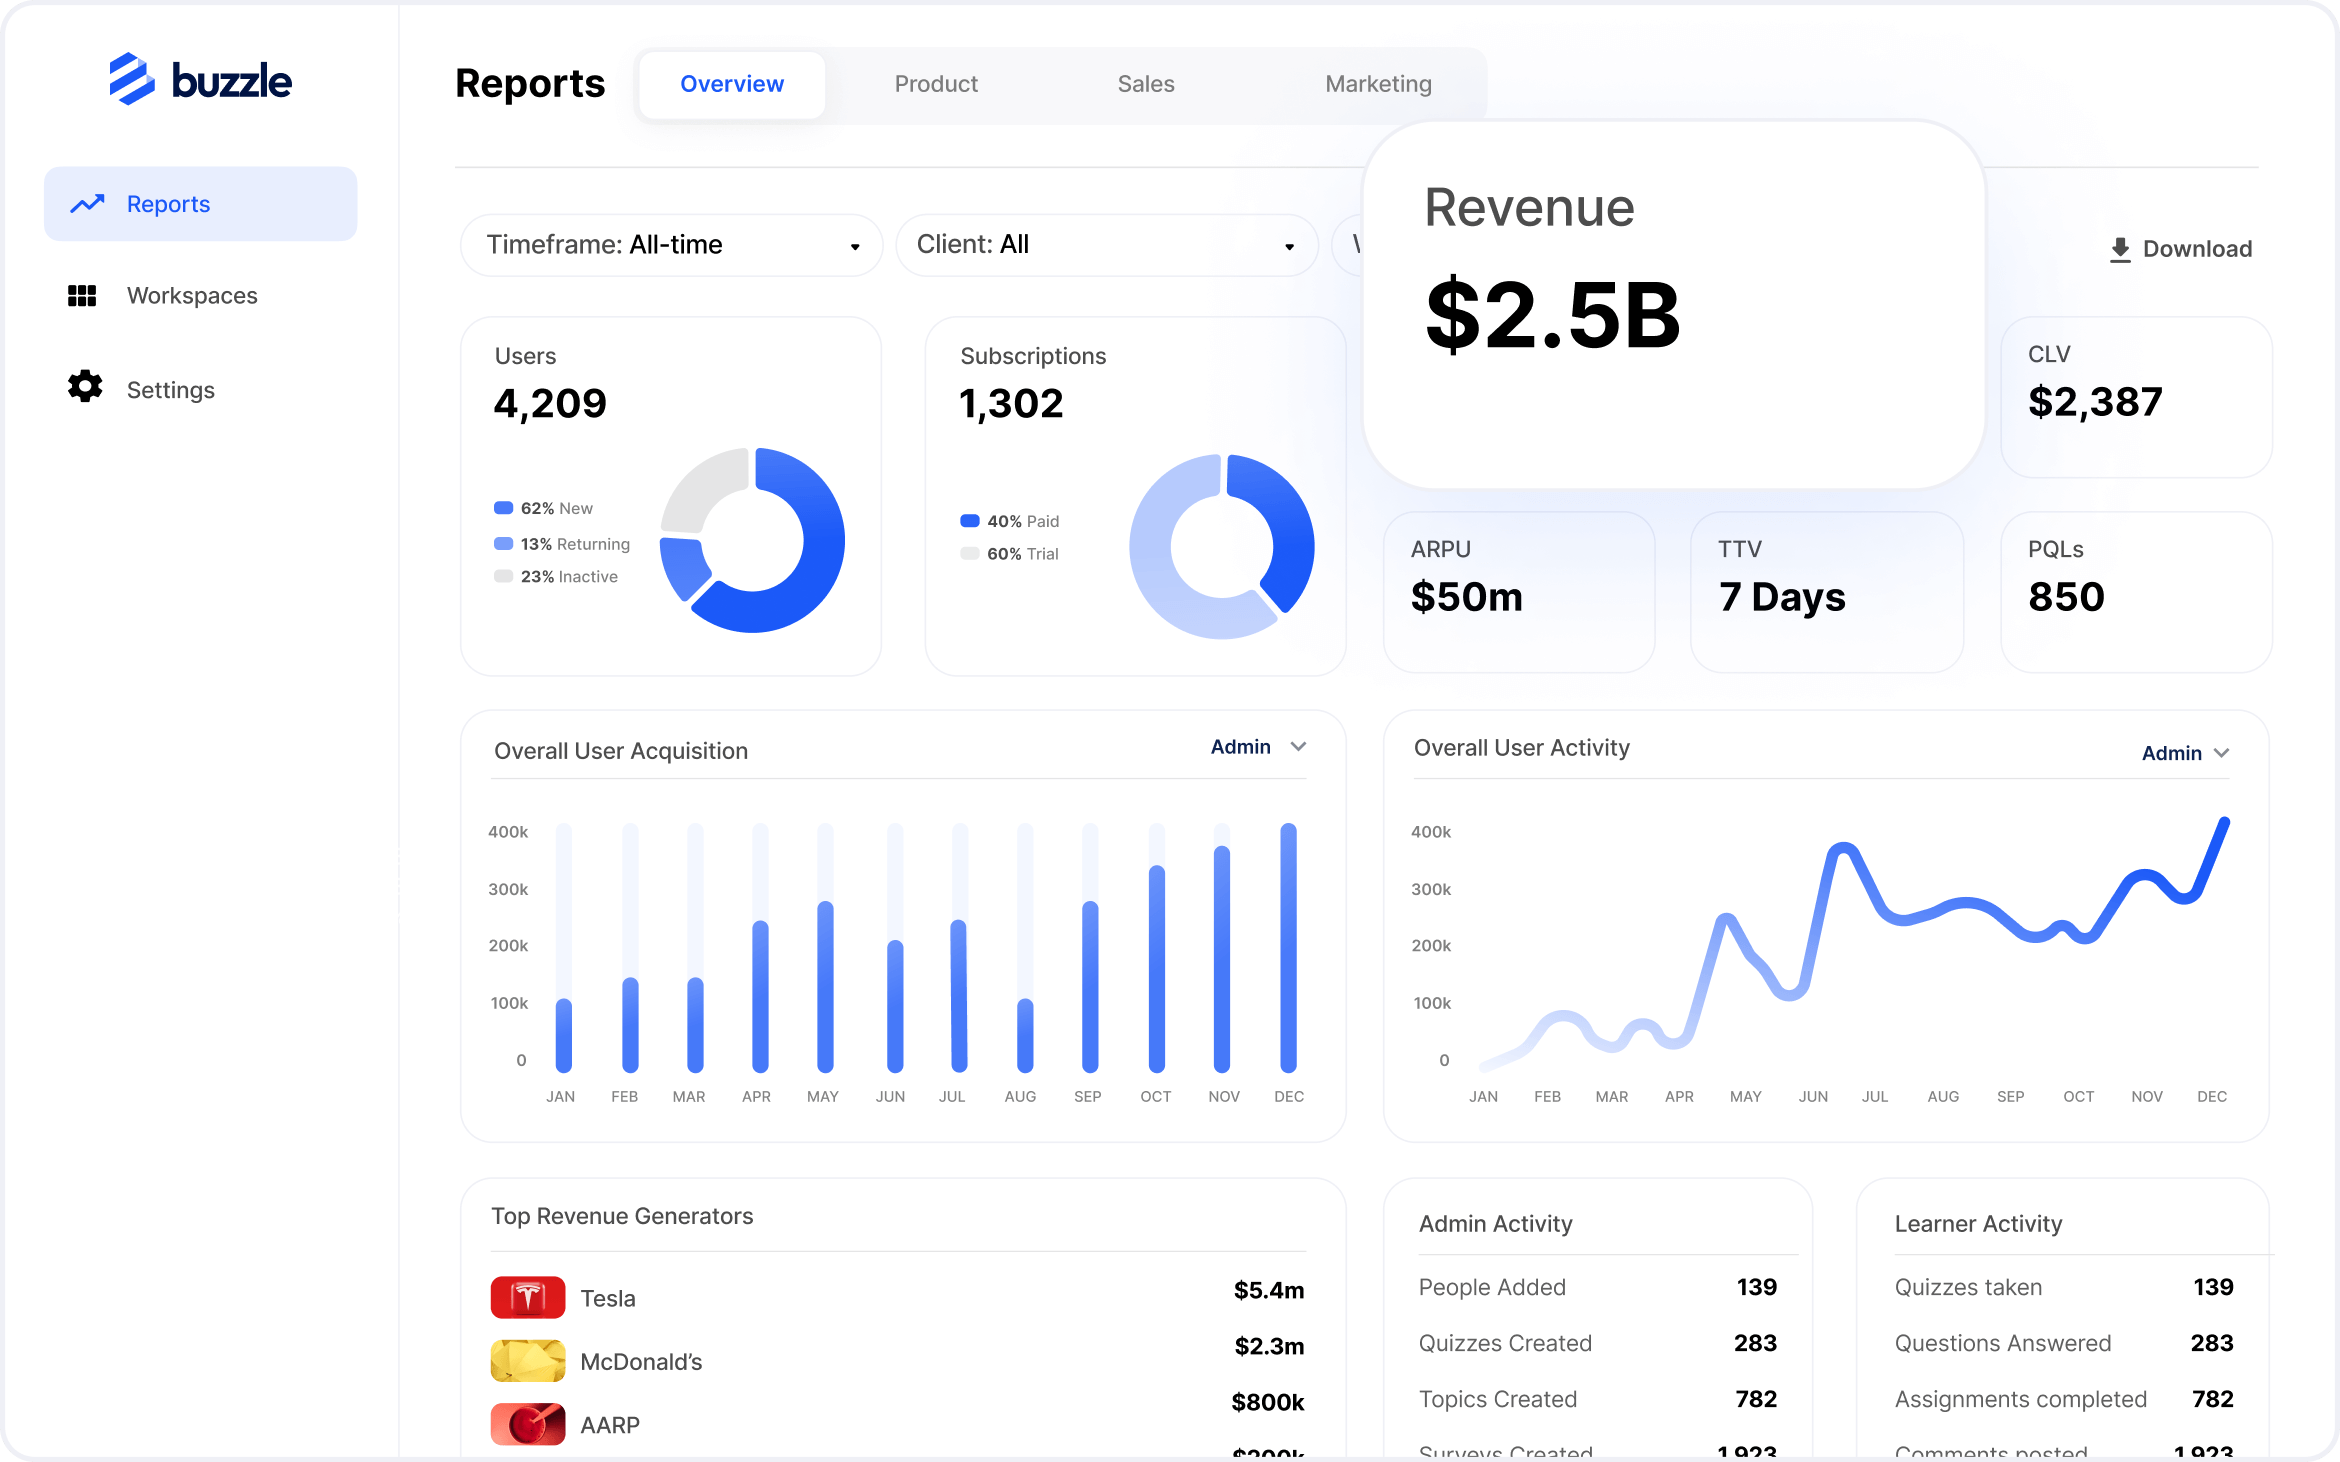2340x1462 pixels.
Task: Open the Client All dropdown
Action: tap(1106, 245)
